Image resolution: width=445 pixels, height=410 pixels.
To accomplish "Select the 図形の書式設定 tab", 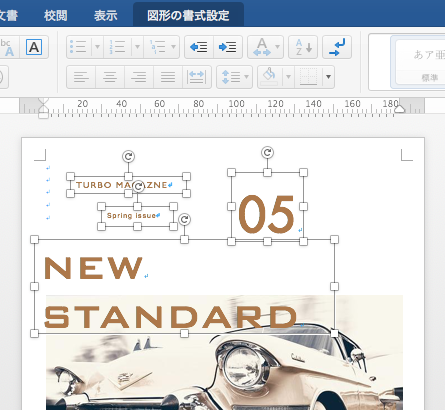I will point(188,15).
